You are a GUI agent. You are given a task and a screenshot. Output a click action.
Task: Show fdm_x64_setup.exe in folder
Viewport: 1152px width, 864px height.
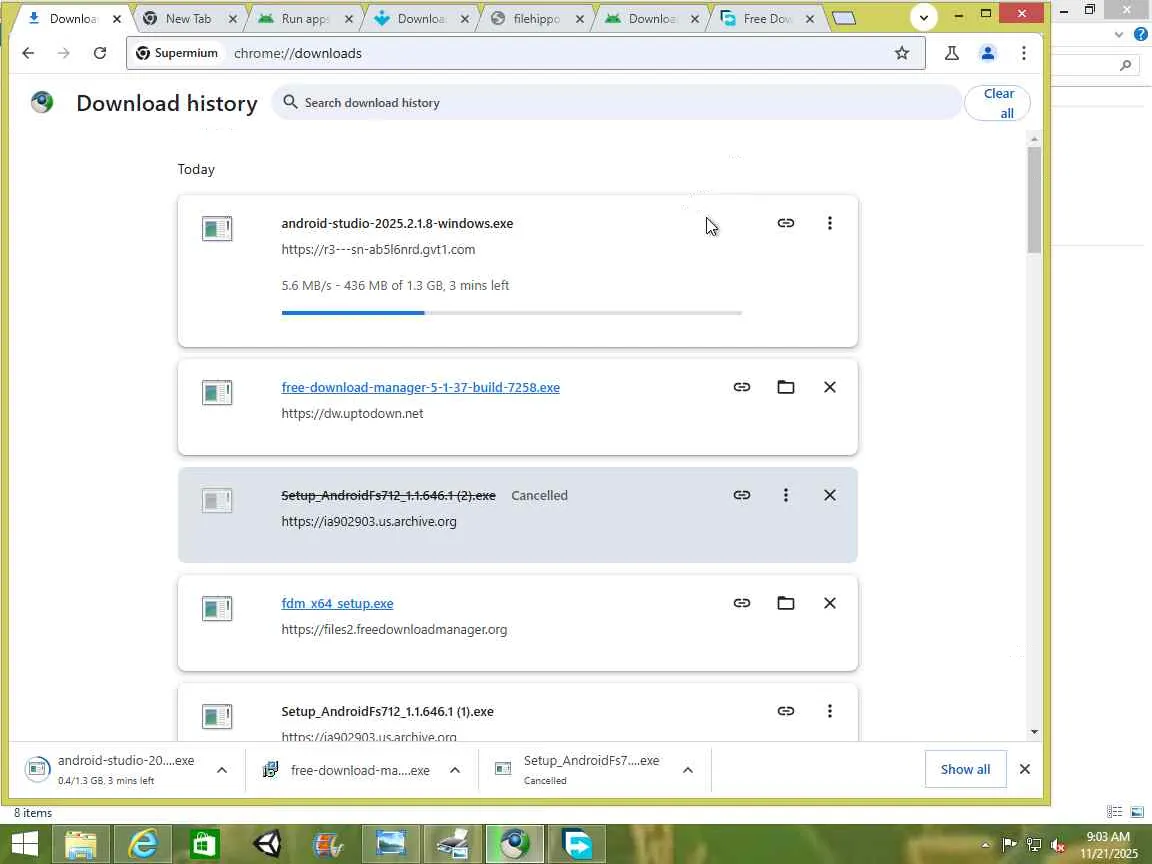[x=785, y=602]
